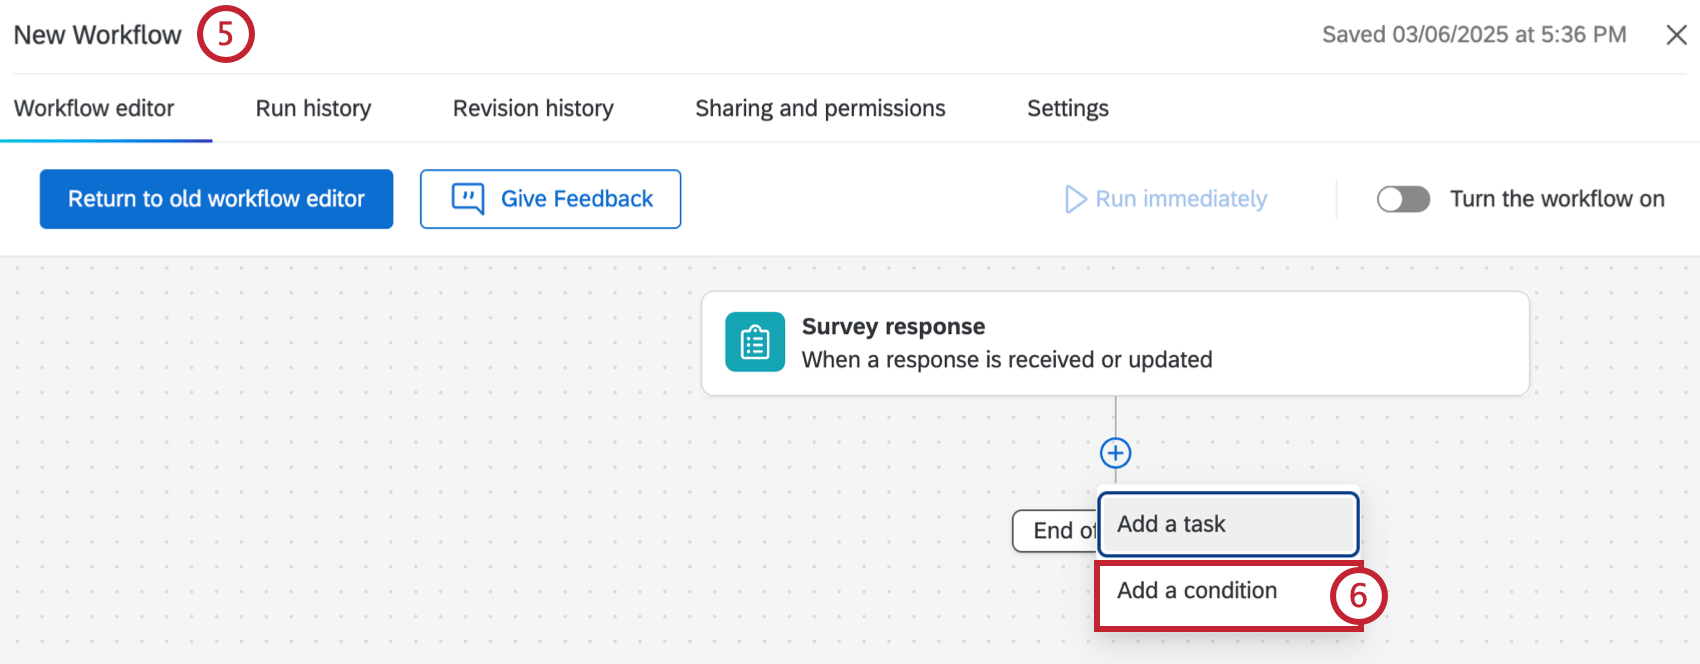This screenshot has width=1700, height=664.
Task: Click the plus icon below the trigger
Action: (x=1115, y=453)
